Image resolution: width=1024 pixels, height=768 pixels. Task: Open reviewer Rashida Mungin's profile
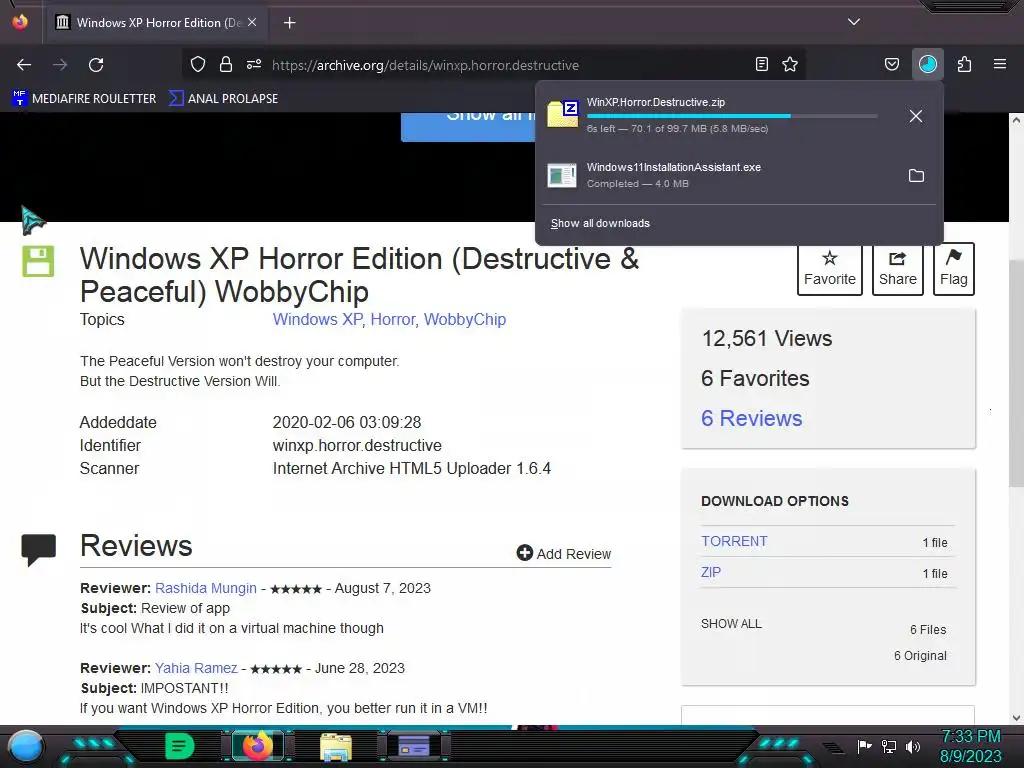point(206,588)
